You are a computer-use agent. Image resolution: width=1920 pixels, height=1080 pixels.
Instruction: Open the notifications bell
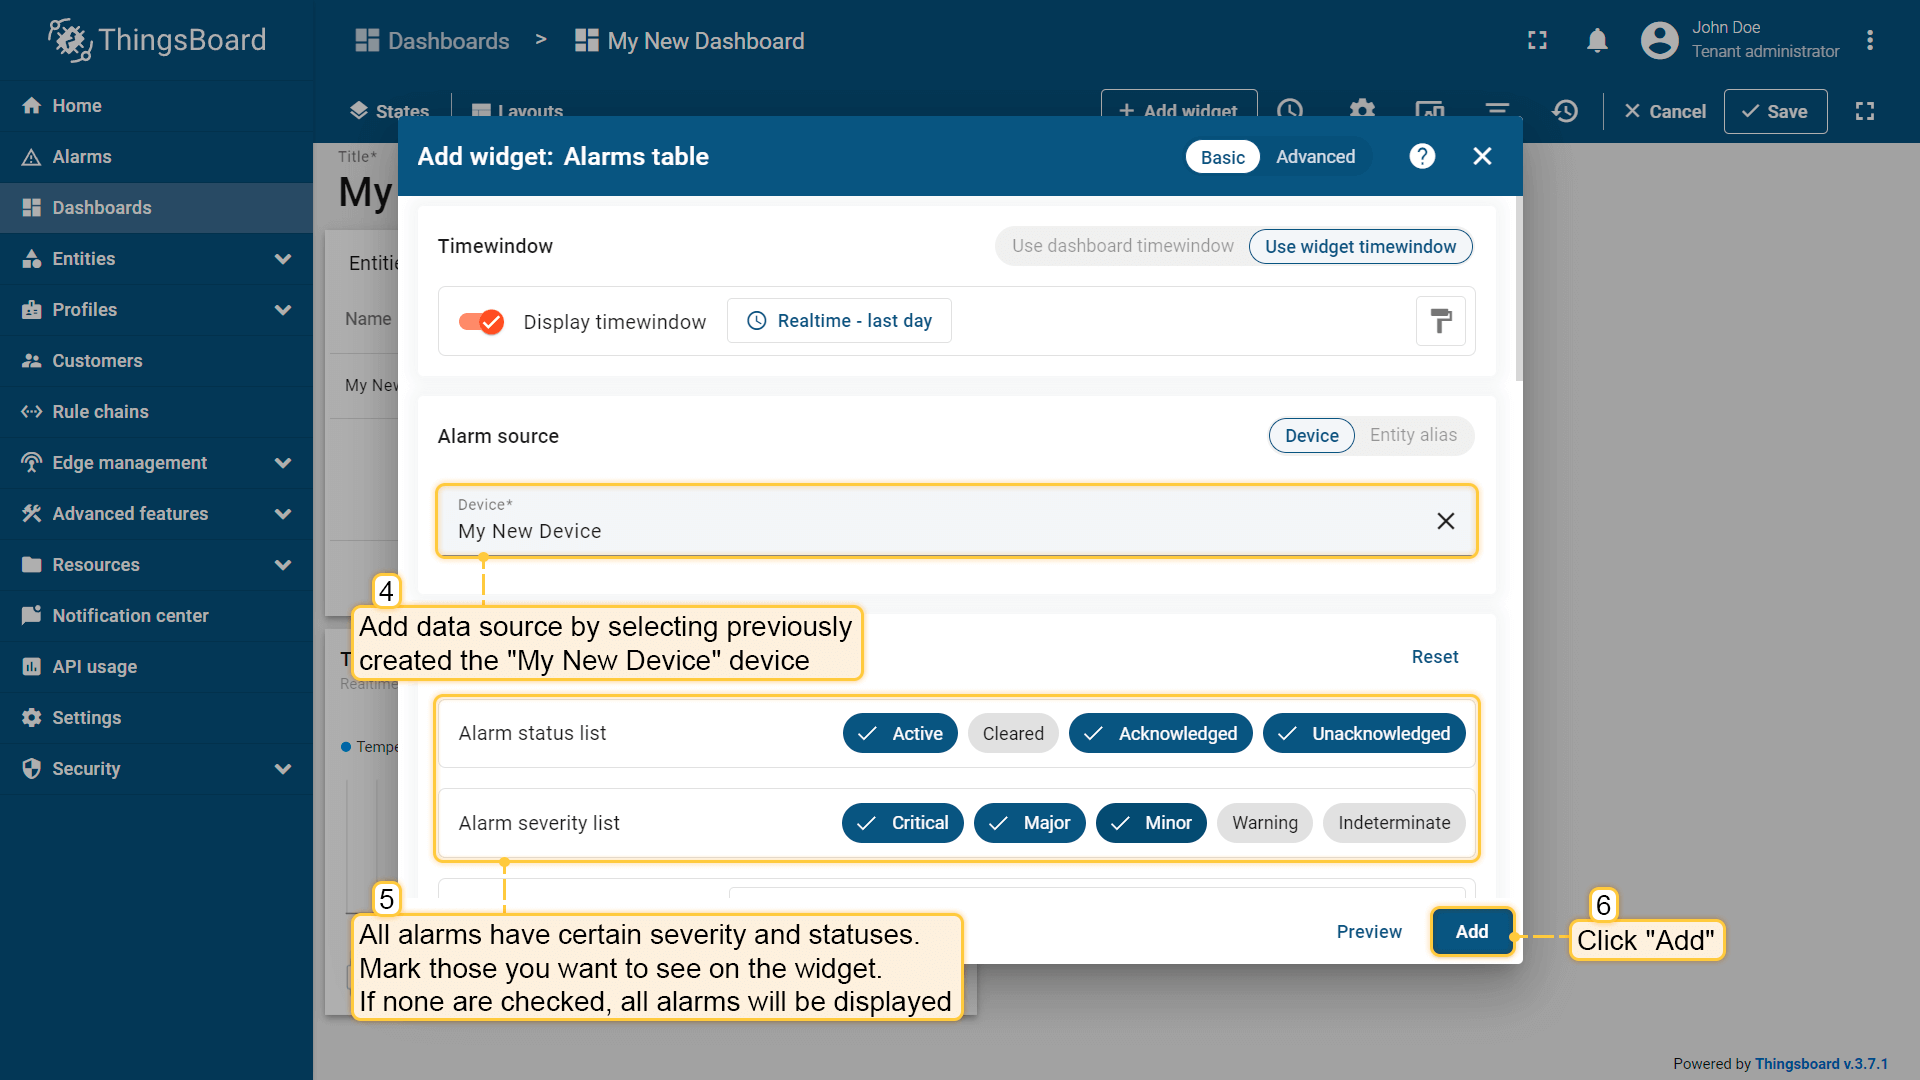click(1597, 40)
